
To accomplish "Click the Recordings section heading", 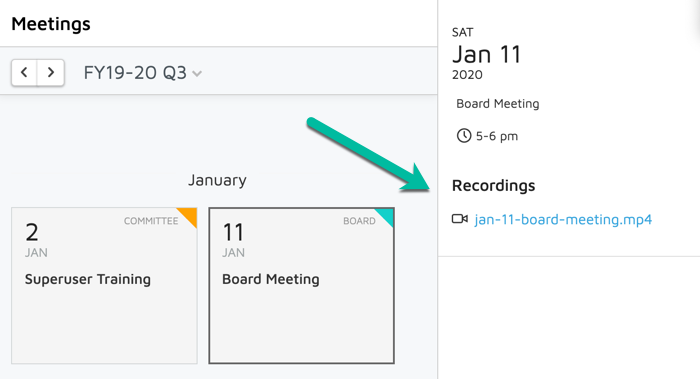I will point(493,185).
